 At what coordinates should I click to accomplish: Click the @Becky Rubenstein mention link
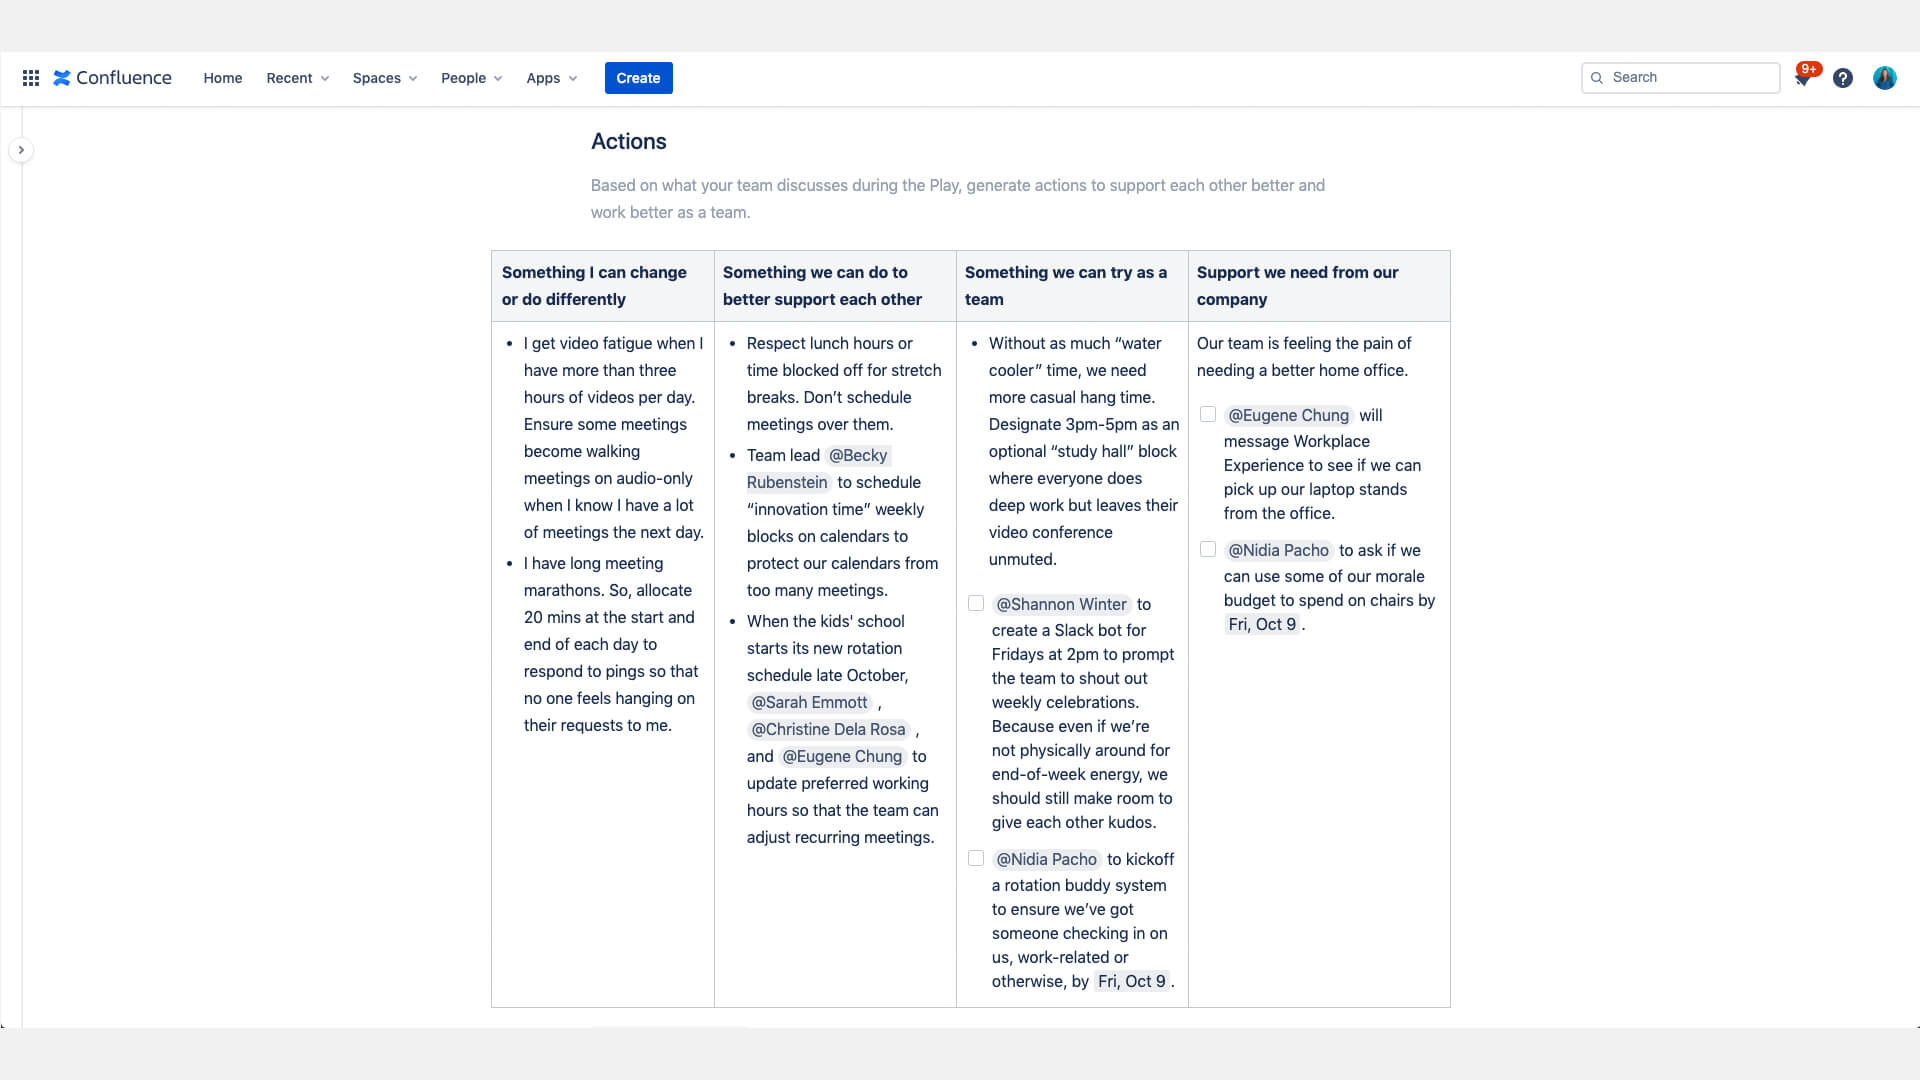click(x=816, y=468)
